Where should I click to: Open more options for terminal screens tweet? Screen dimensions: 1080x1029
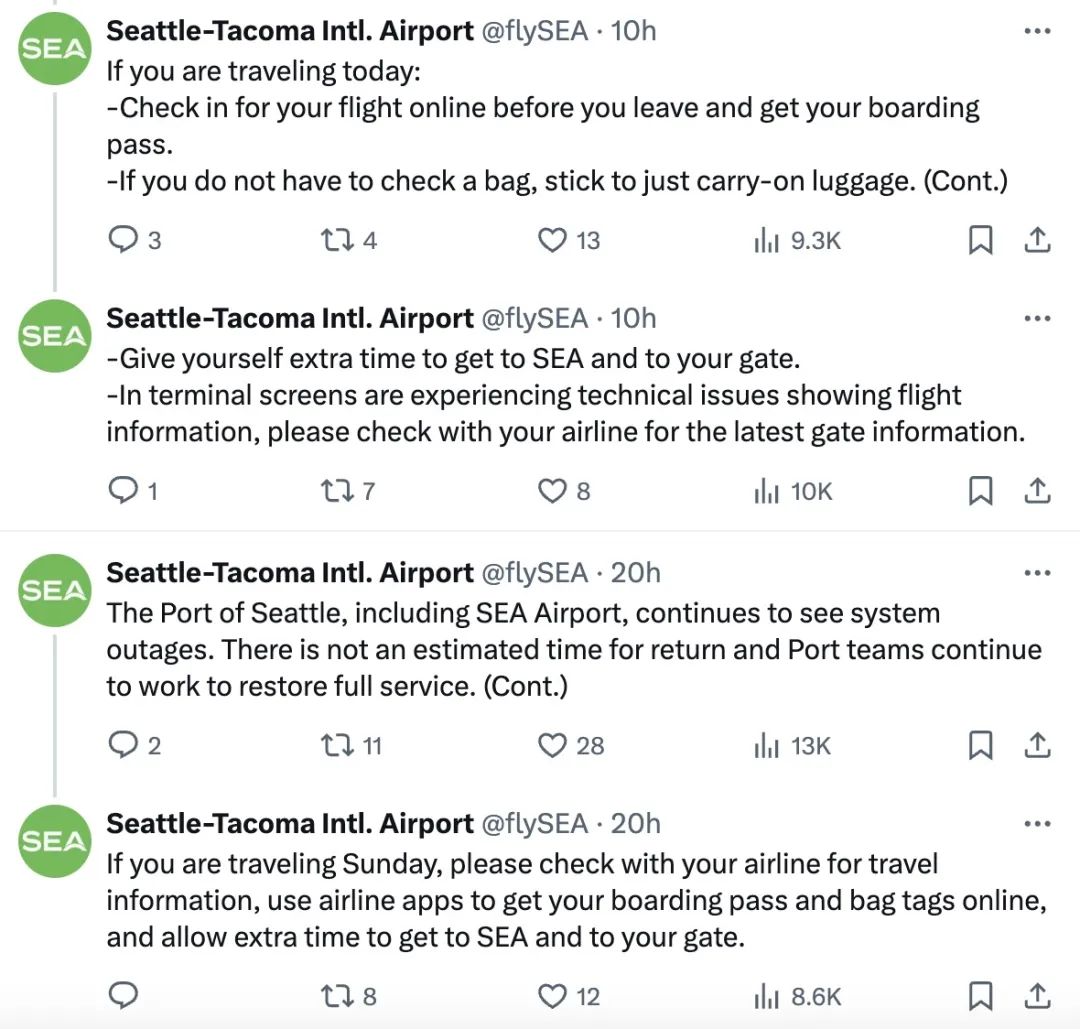(1037, 319)
